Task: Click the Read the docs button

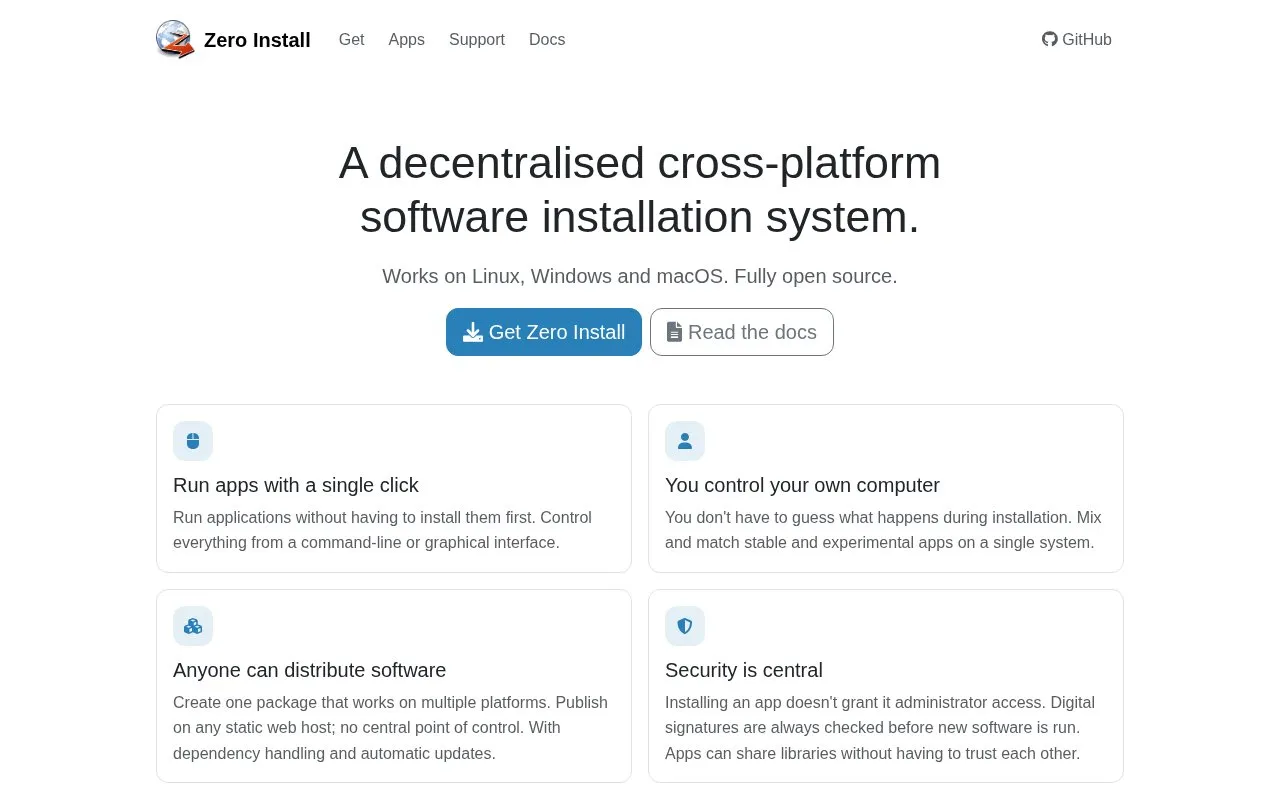Action: tap(742, 332)
